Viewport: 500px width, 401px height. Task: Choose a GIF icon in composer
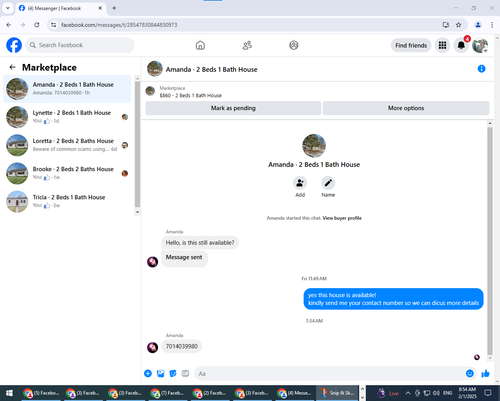coord(185,373)
